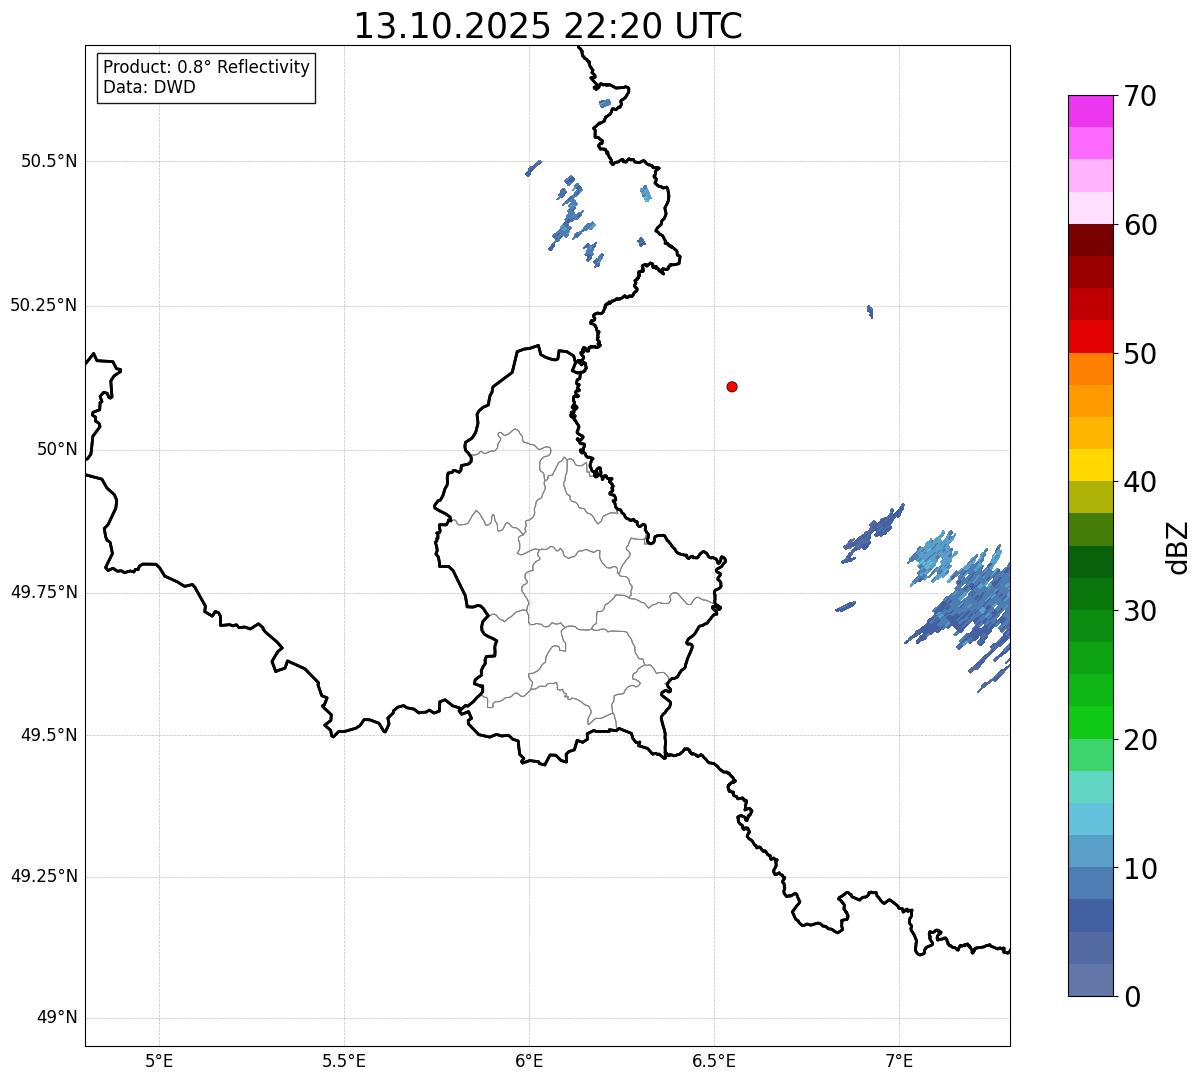
Task: Click the longitude label "6.5°E"
Action: coord(714,1060)
